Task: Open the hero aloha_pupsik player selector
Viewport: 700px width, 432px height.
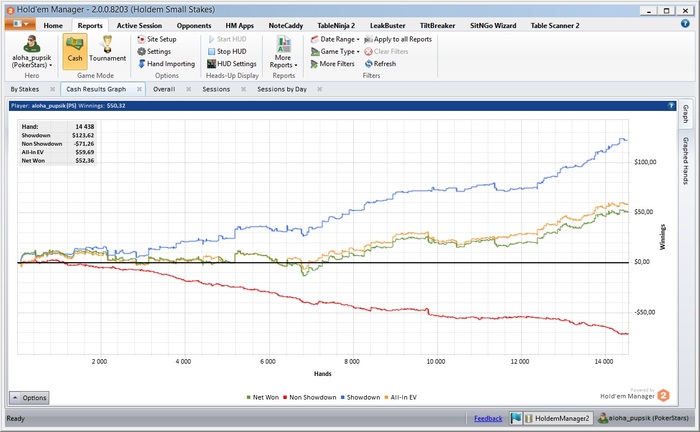Action: coord(29,50)
